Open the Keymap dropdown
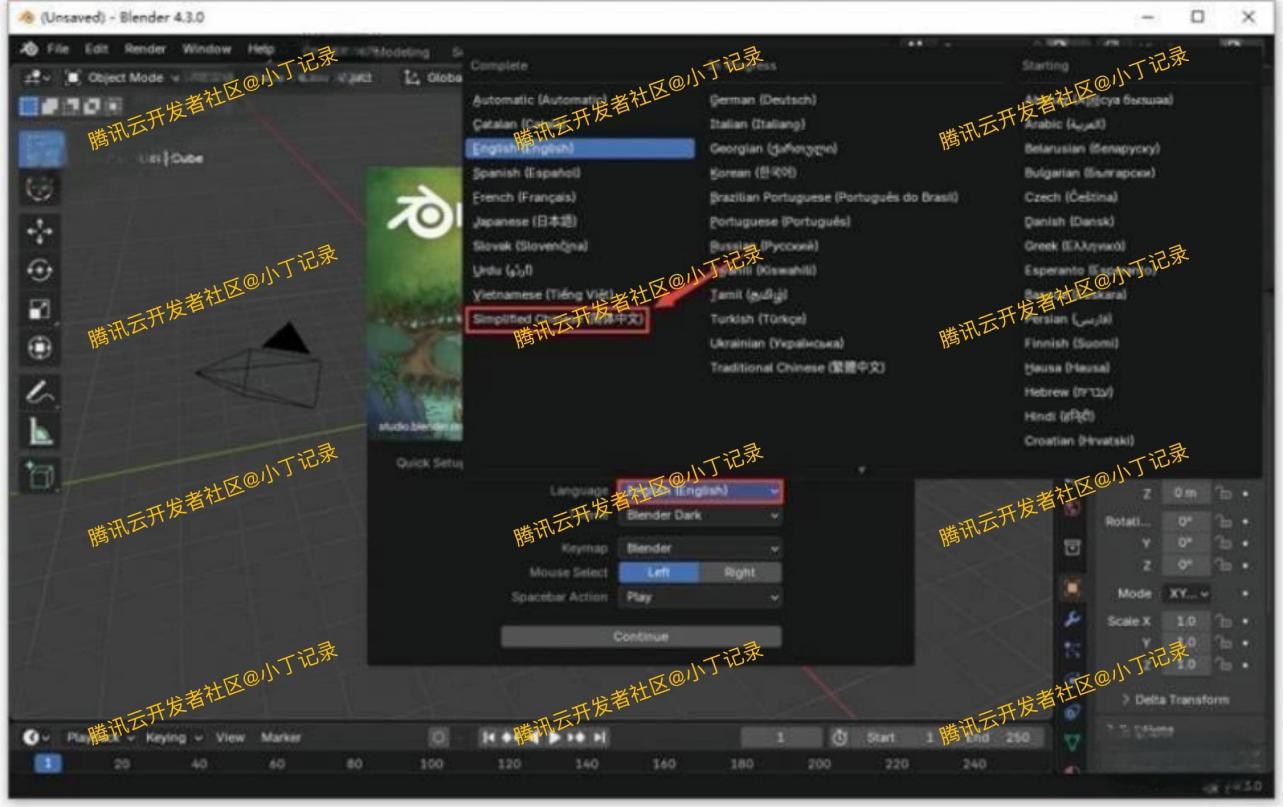1283x807 pixels. tap(699, 548)
